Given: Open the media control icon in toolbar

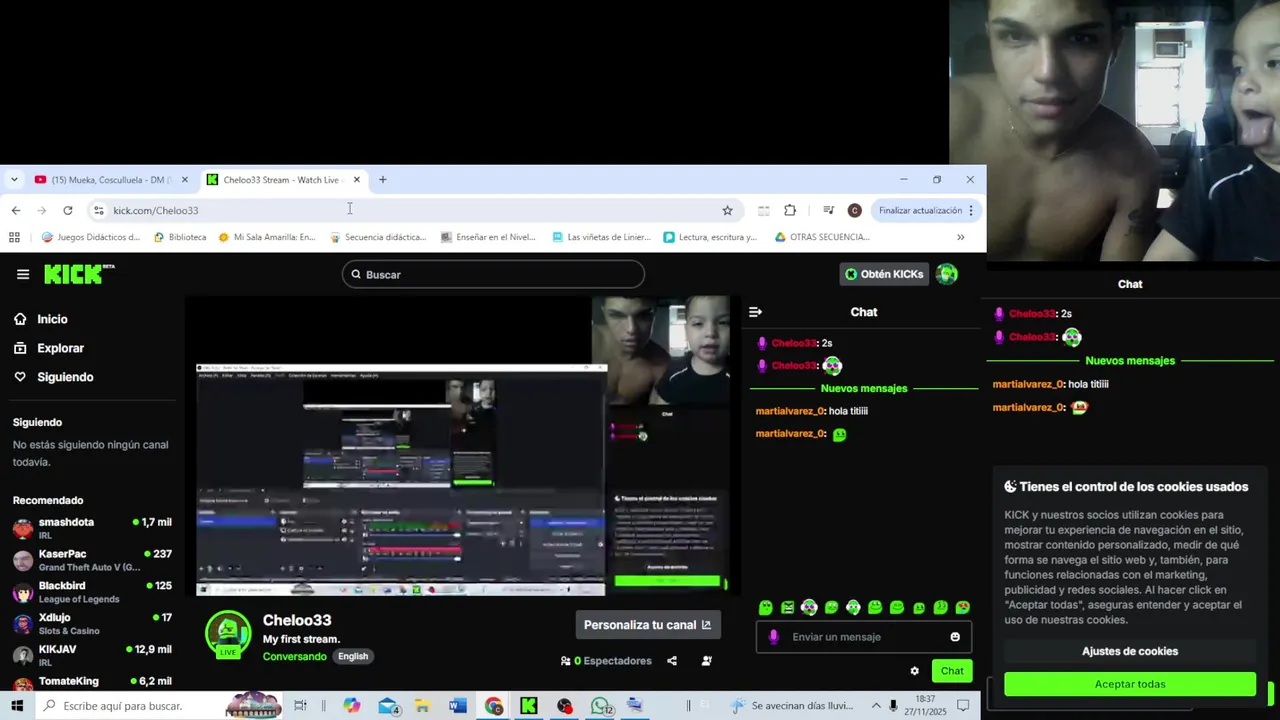Looking at the screenshot, I should click(x=828, y=210).
